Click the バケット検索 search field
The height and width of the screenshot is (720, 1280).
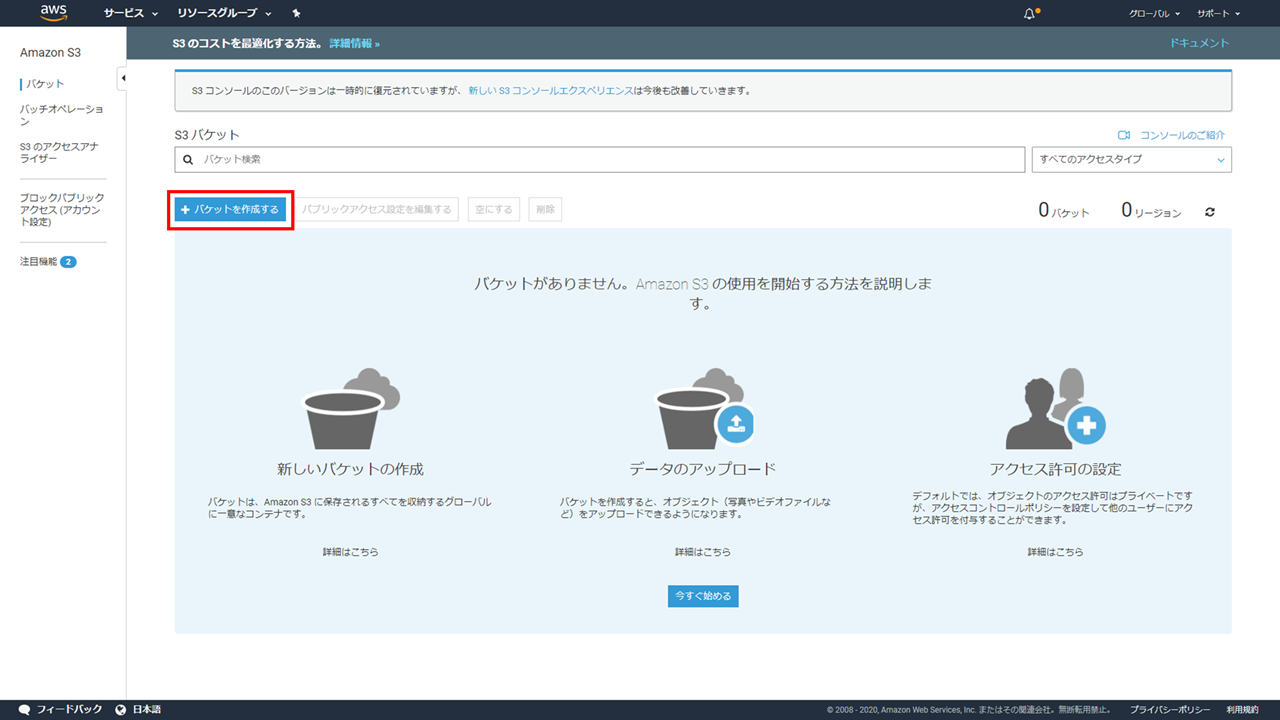point(600,160)
